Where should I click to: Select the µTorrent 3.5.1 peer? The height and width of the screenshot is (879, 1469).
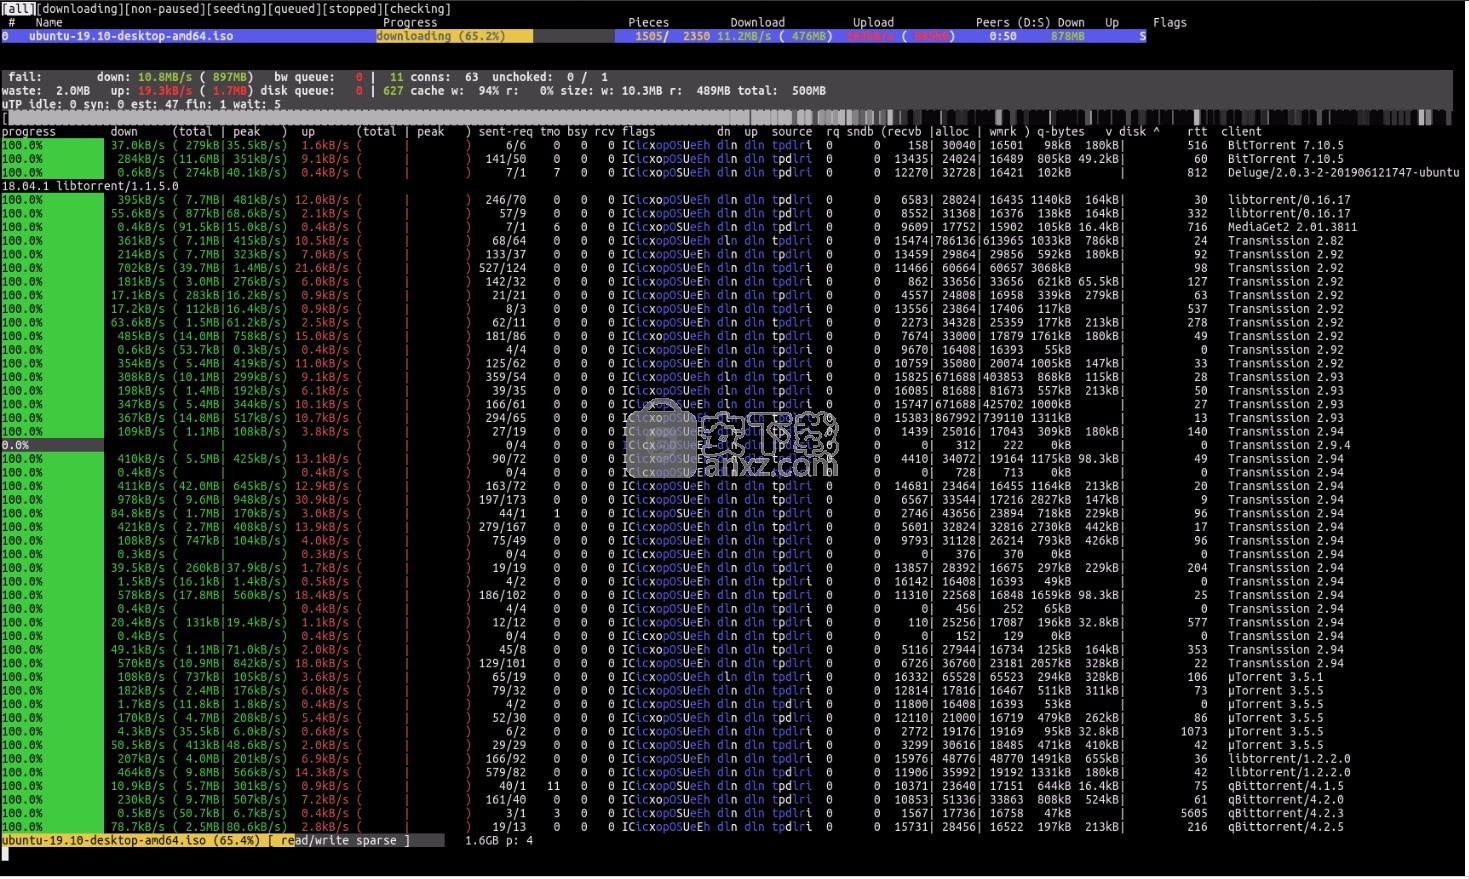[x=1275, y=677]
